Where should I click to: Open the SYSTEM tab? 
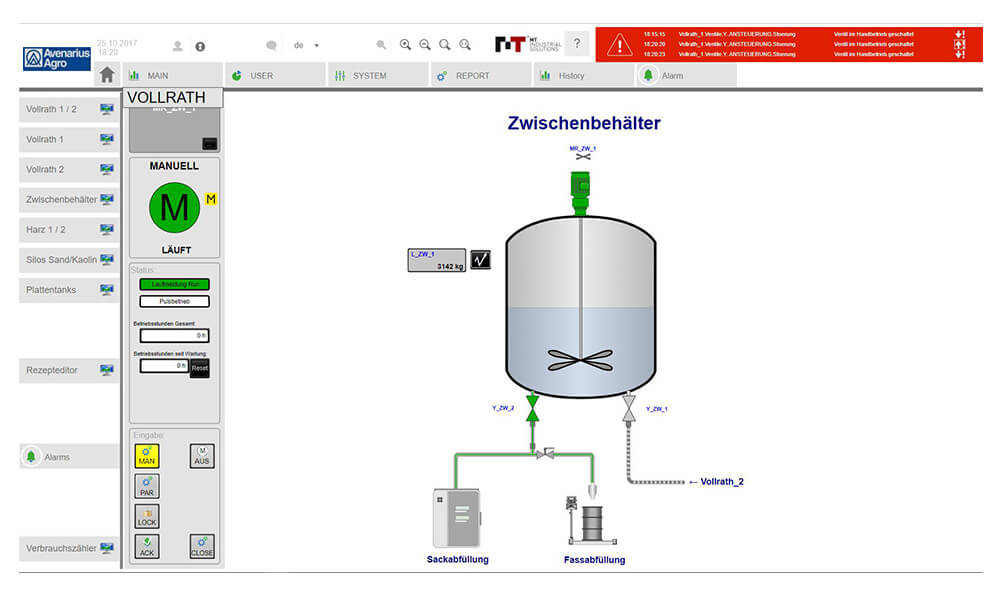click(x=378, y=75)
